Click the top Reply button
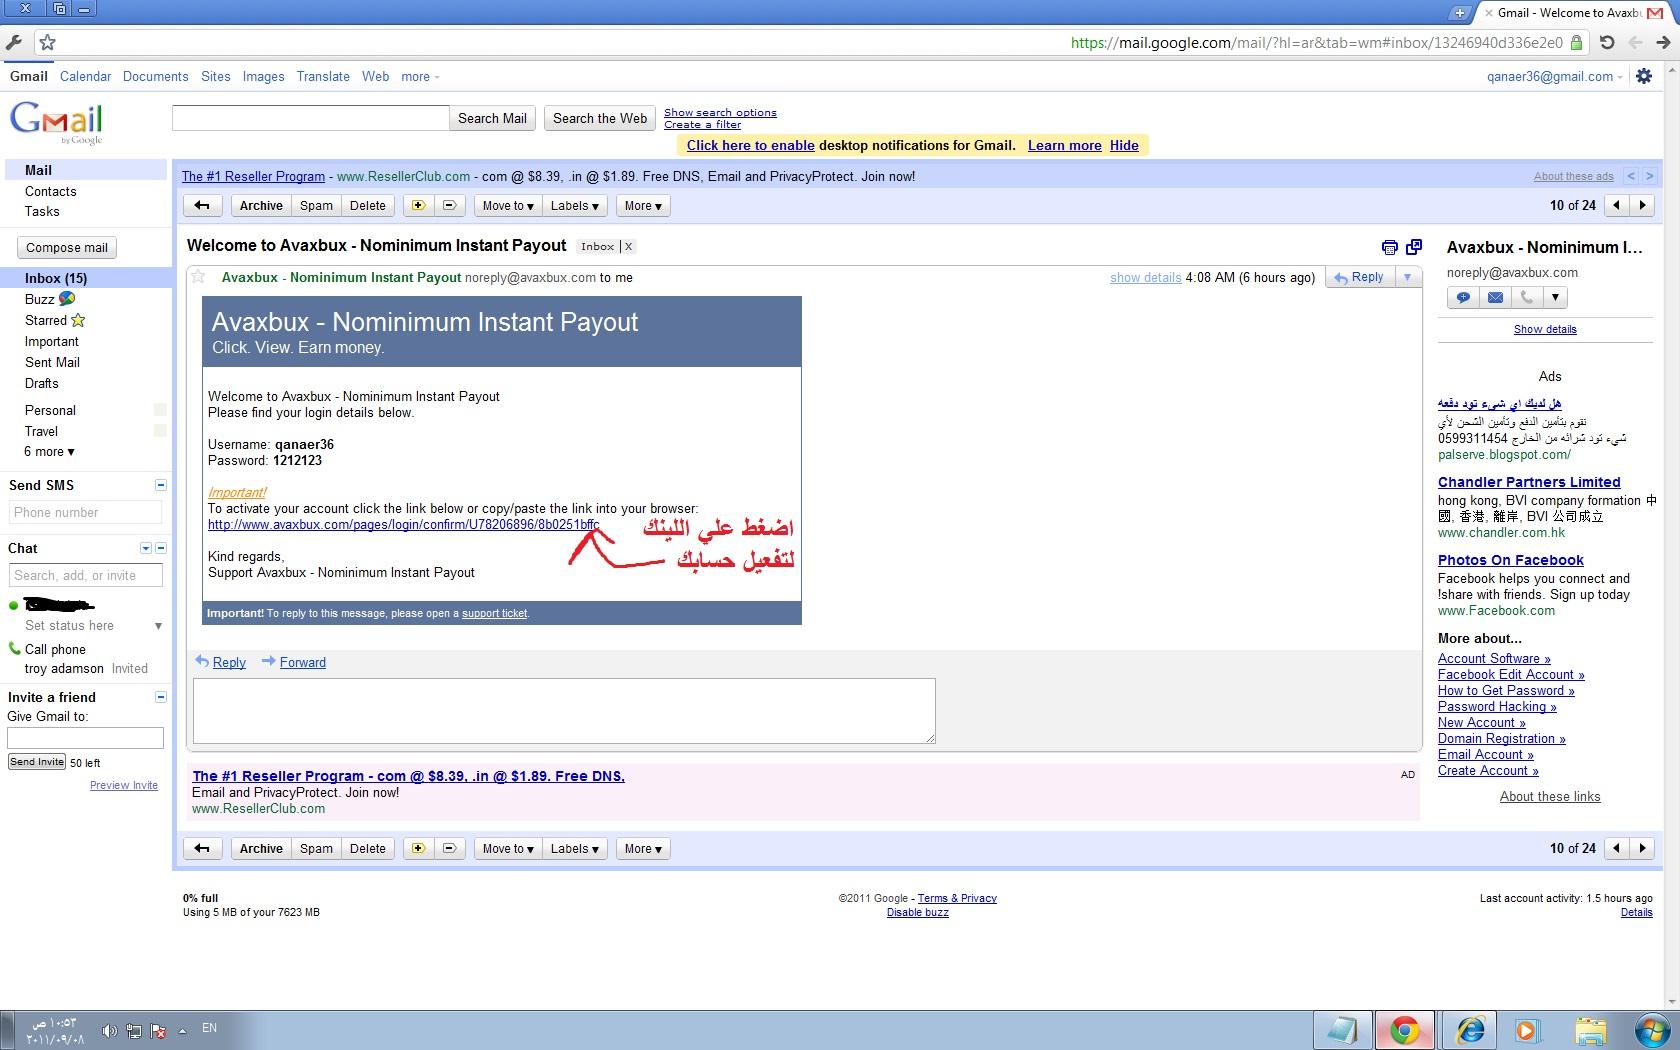Viewport: 1680px width, 1050px height. pyautogui.click(x=1360, y=277)
